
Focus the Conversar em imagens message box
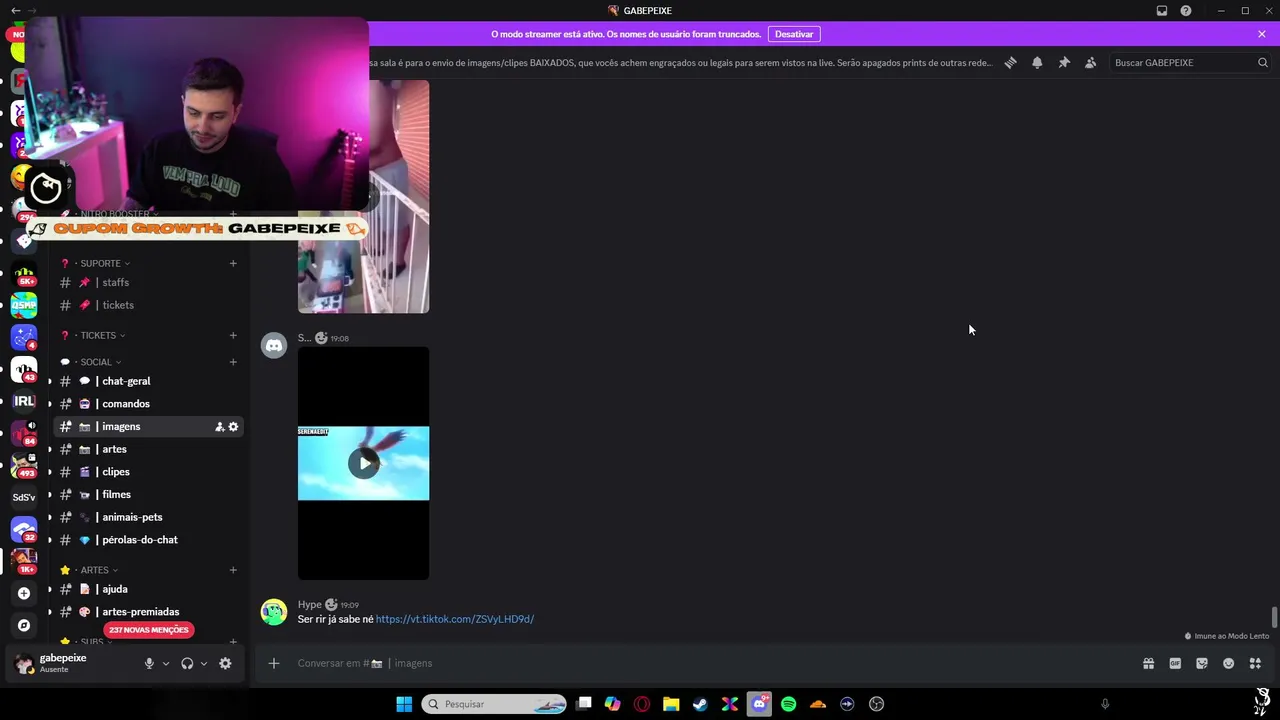coord(714,663)
